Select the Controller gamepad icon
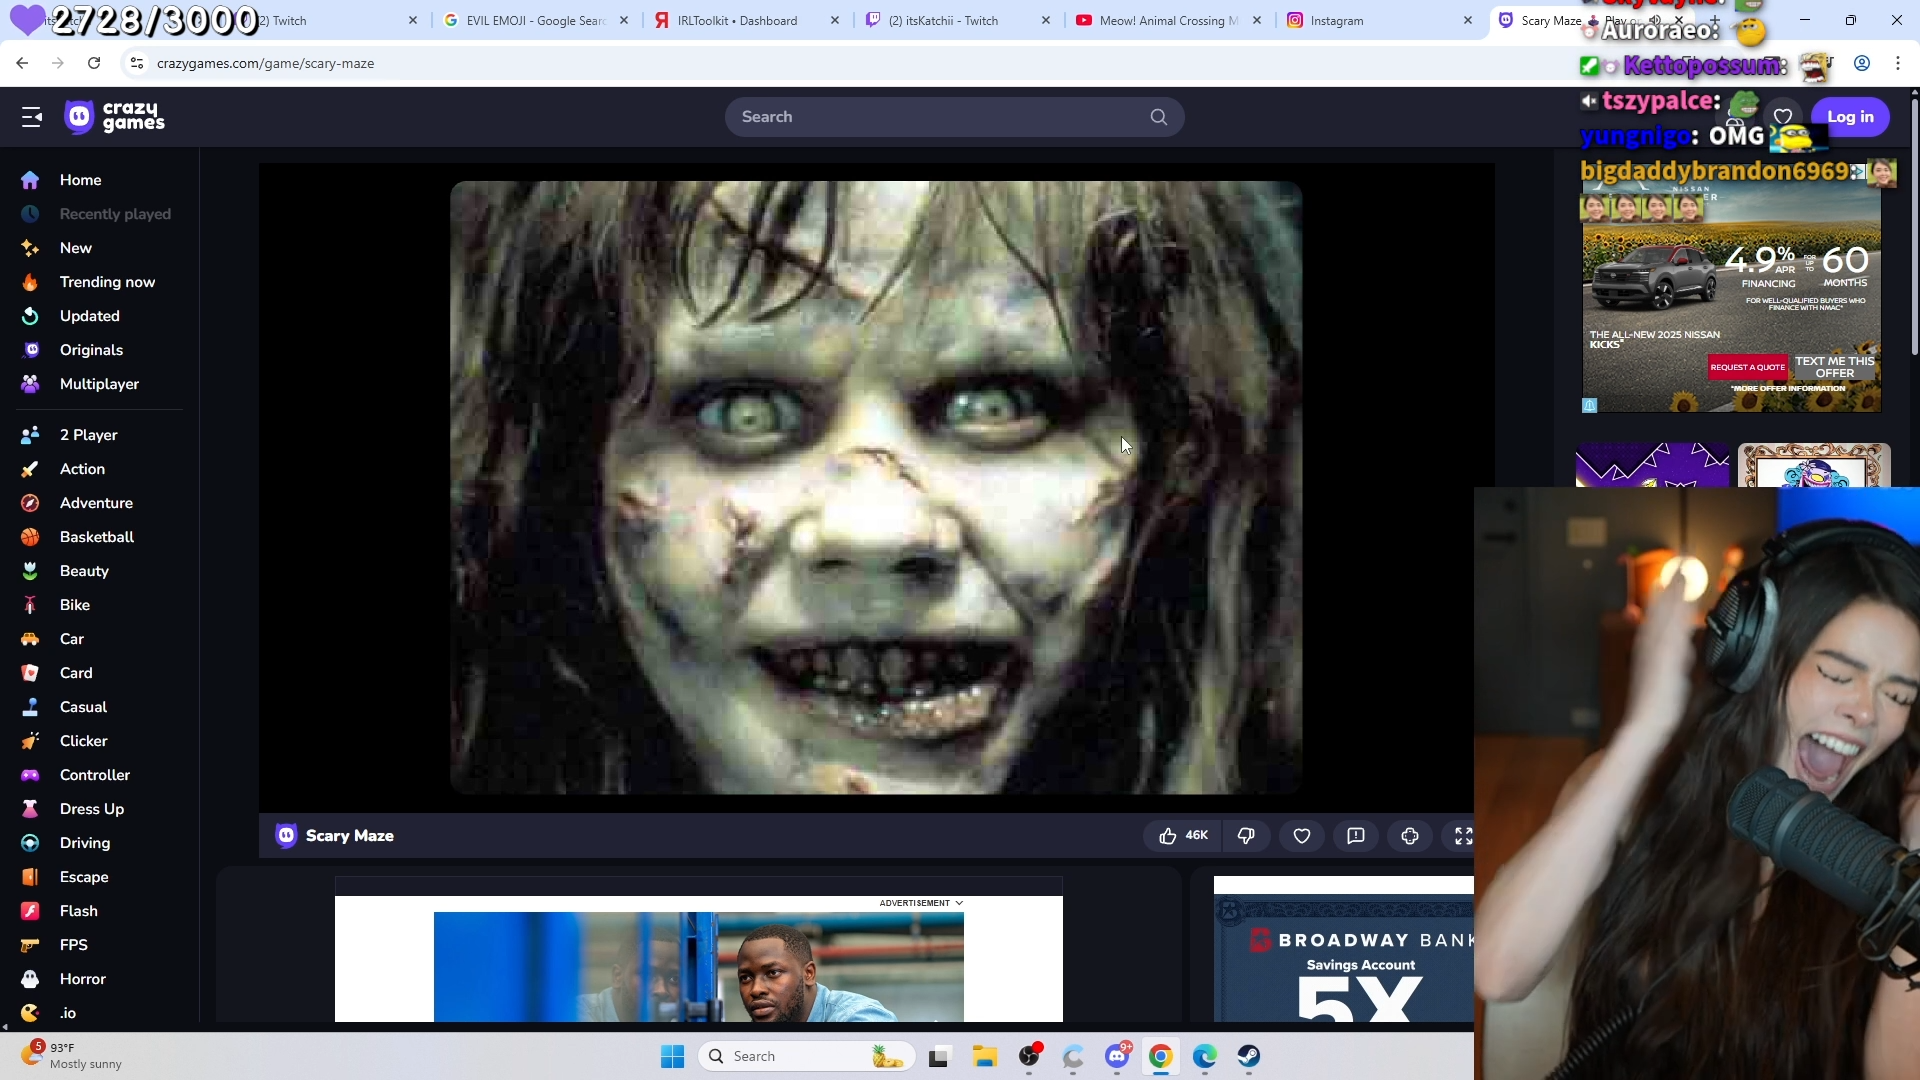This screenshot has height=1080, width=1920. 30,775
